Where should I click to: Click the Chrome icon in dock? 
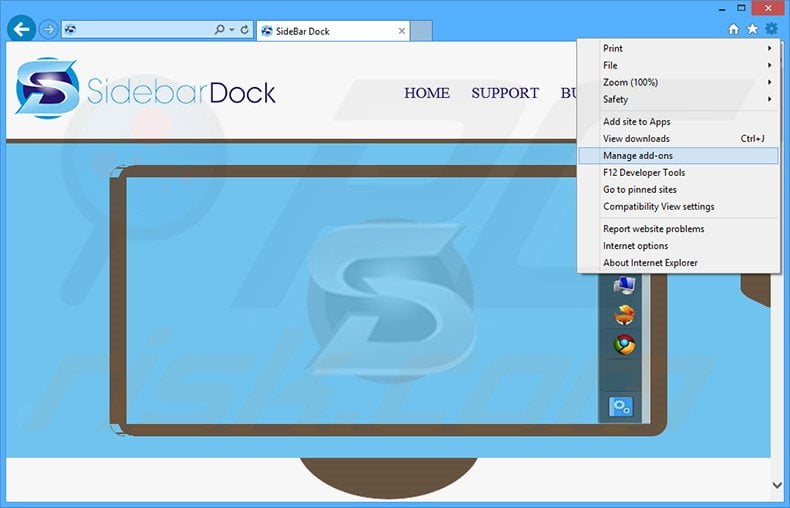[624, 345]
